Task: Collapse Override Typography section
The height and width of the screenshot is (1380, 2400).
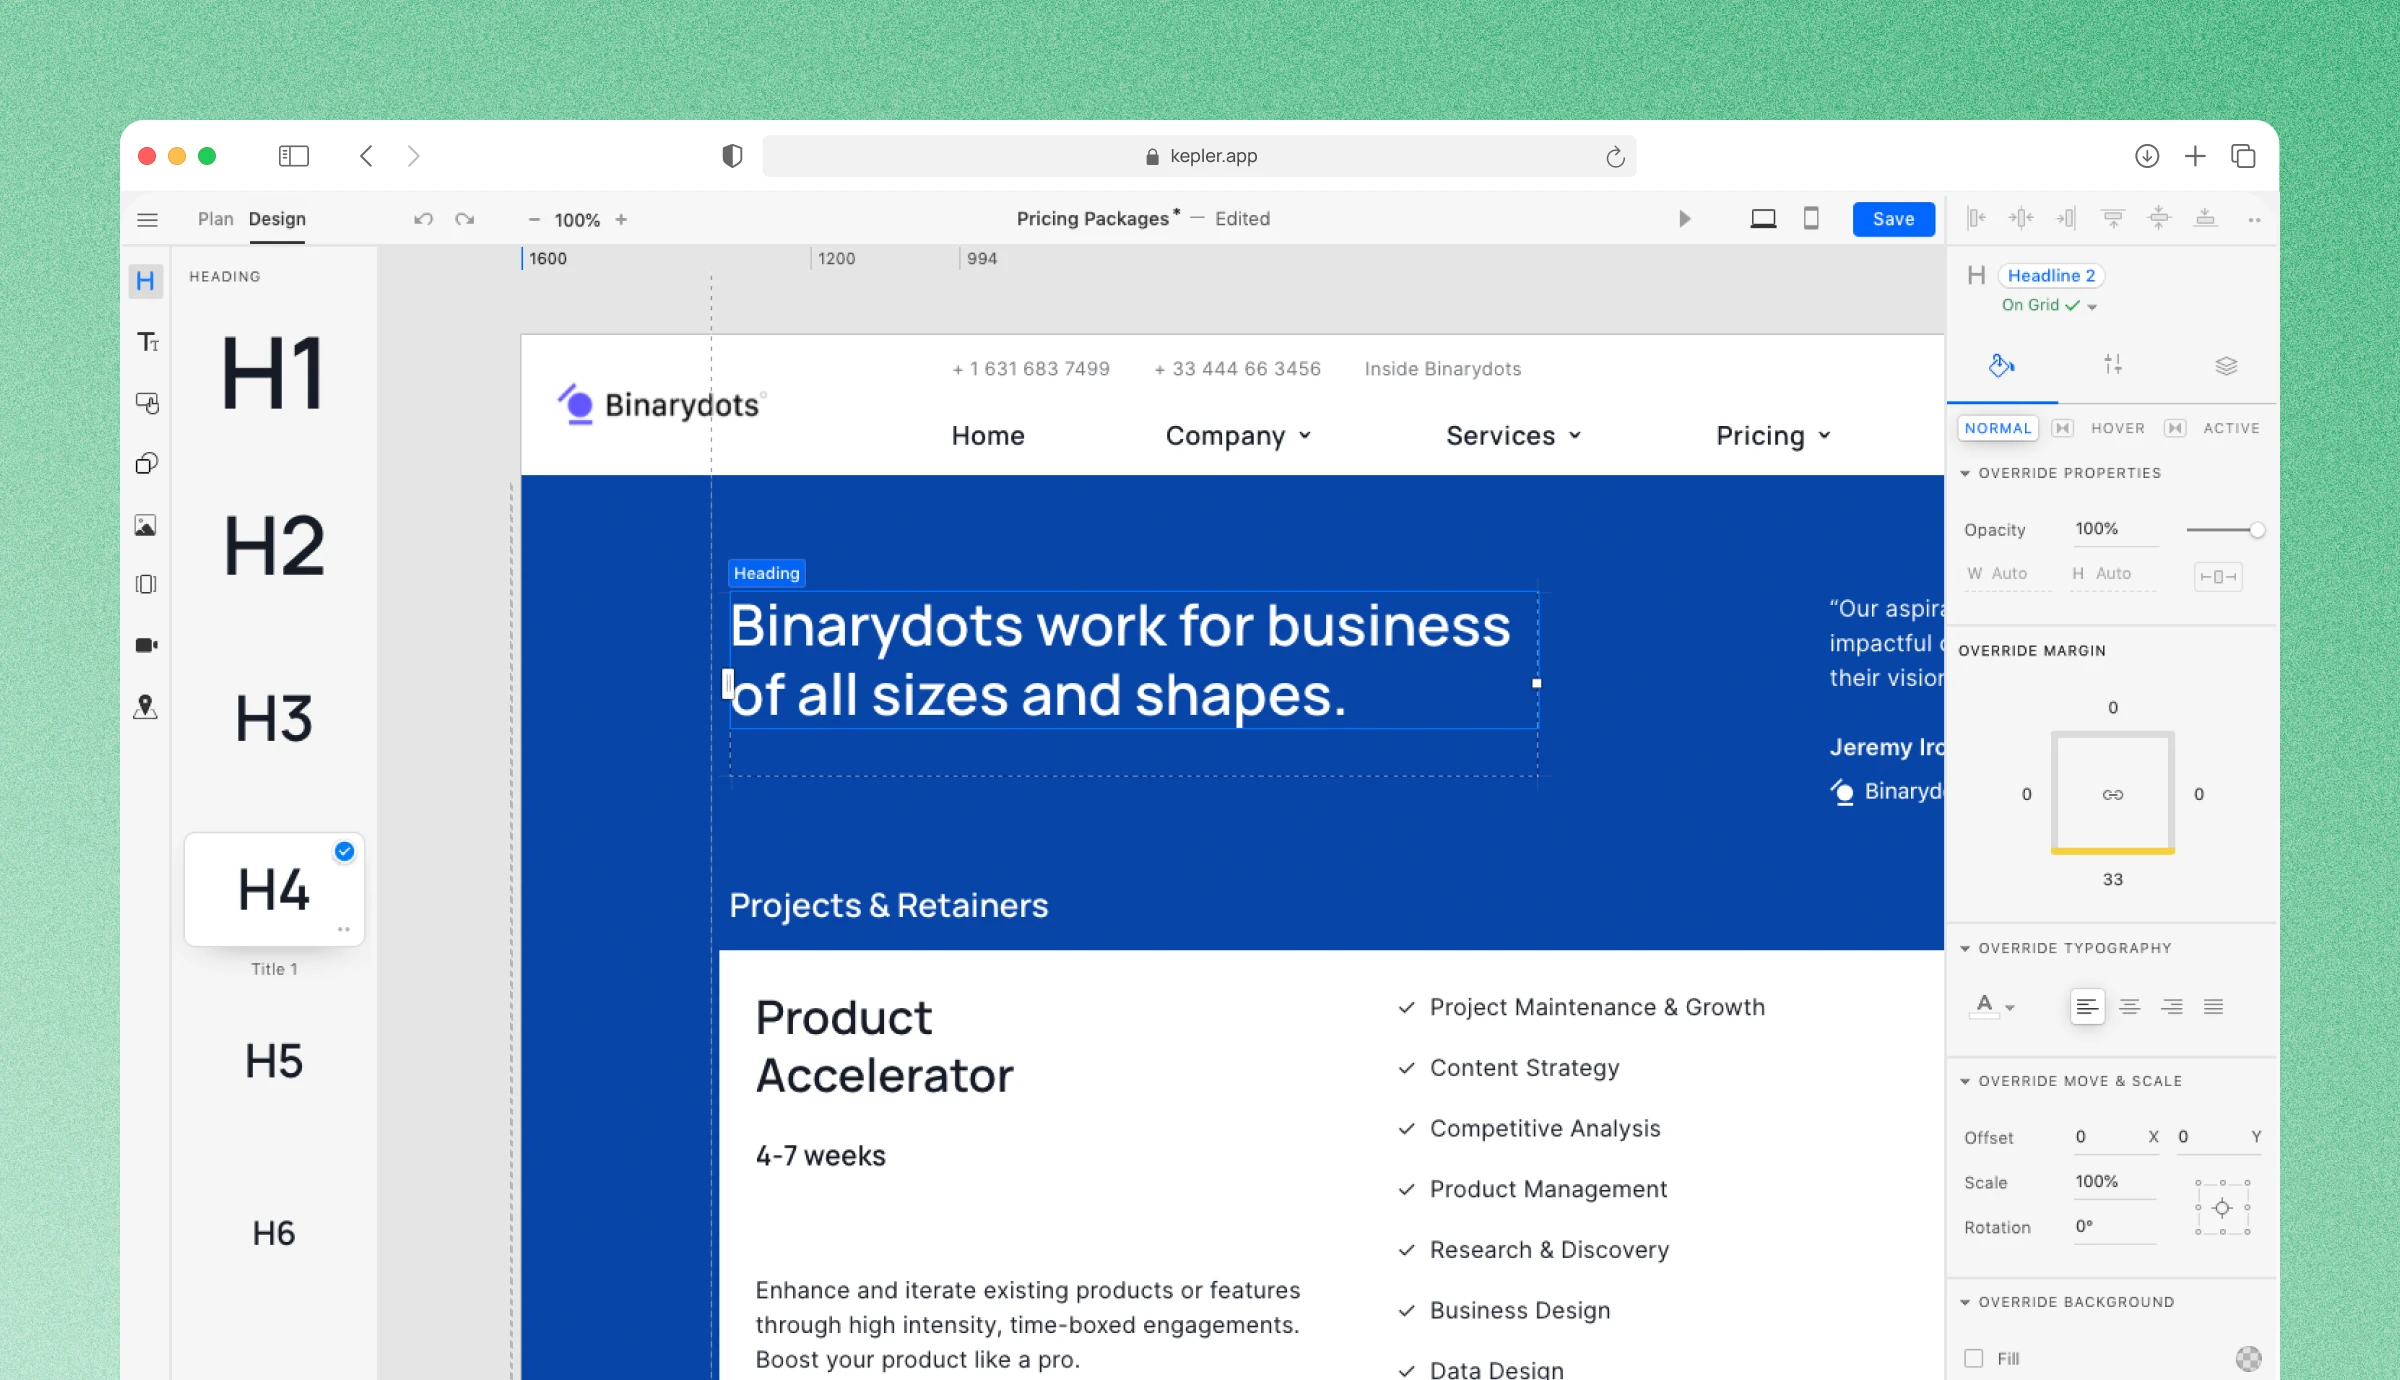Action: (1965, 948)
